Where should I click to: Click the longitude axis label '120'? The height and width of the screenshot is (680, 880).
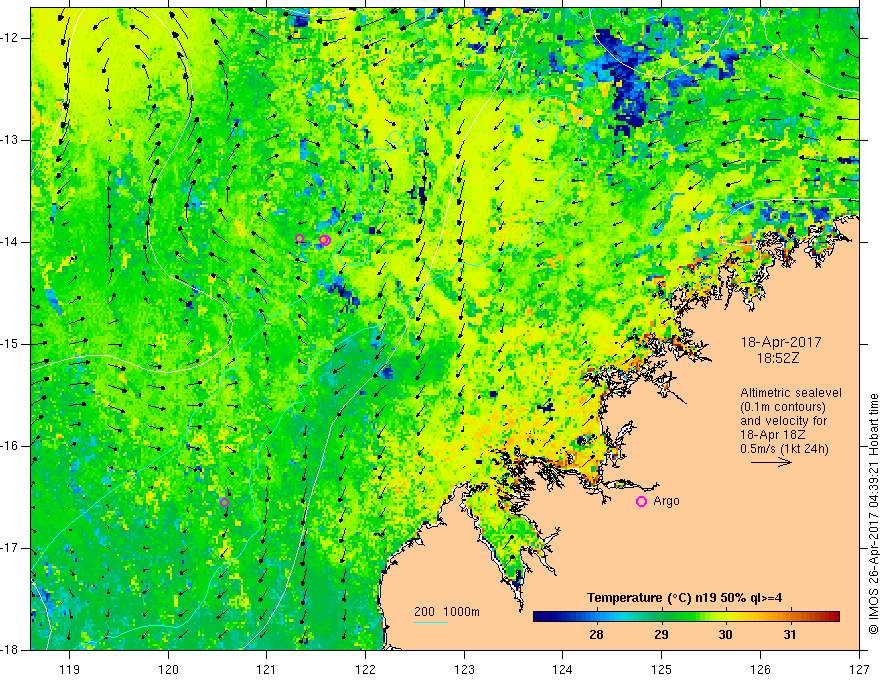click(168, 669)
